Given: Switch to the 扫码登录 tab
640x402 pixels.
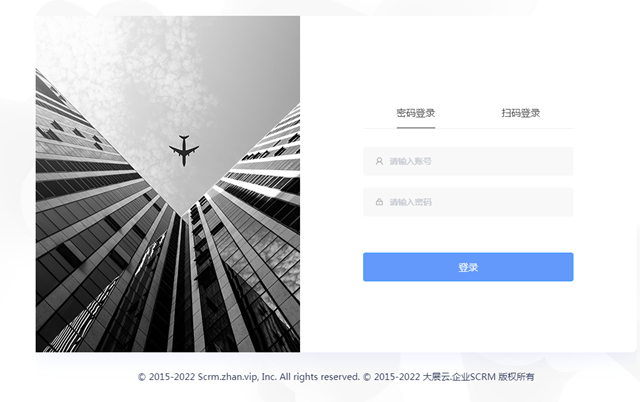Looking at the screenshot, I should (x=521, y=113).
